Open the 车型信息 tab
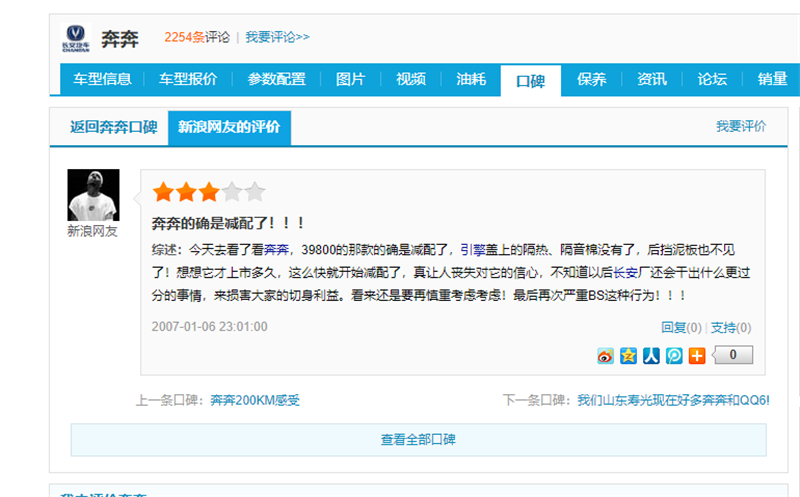Viewport: 800px width, 497px height. tap(102, 79)
